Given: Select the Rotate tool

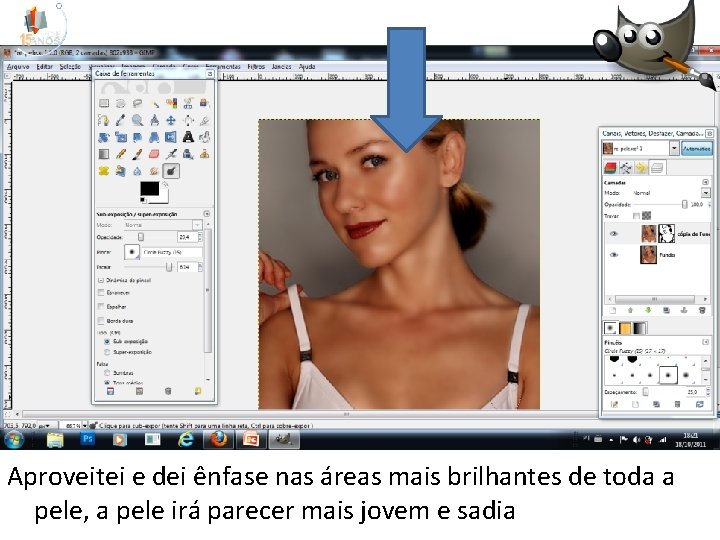Looking at the screenshot, I should pyautogui.click(x=104, y=137).
